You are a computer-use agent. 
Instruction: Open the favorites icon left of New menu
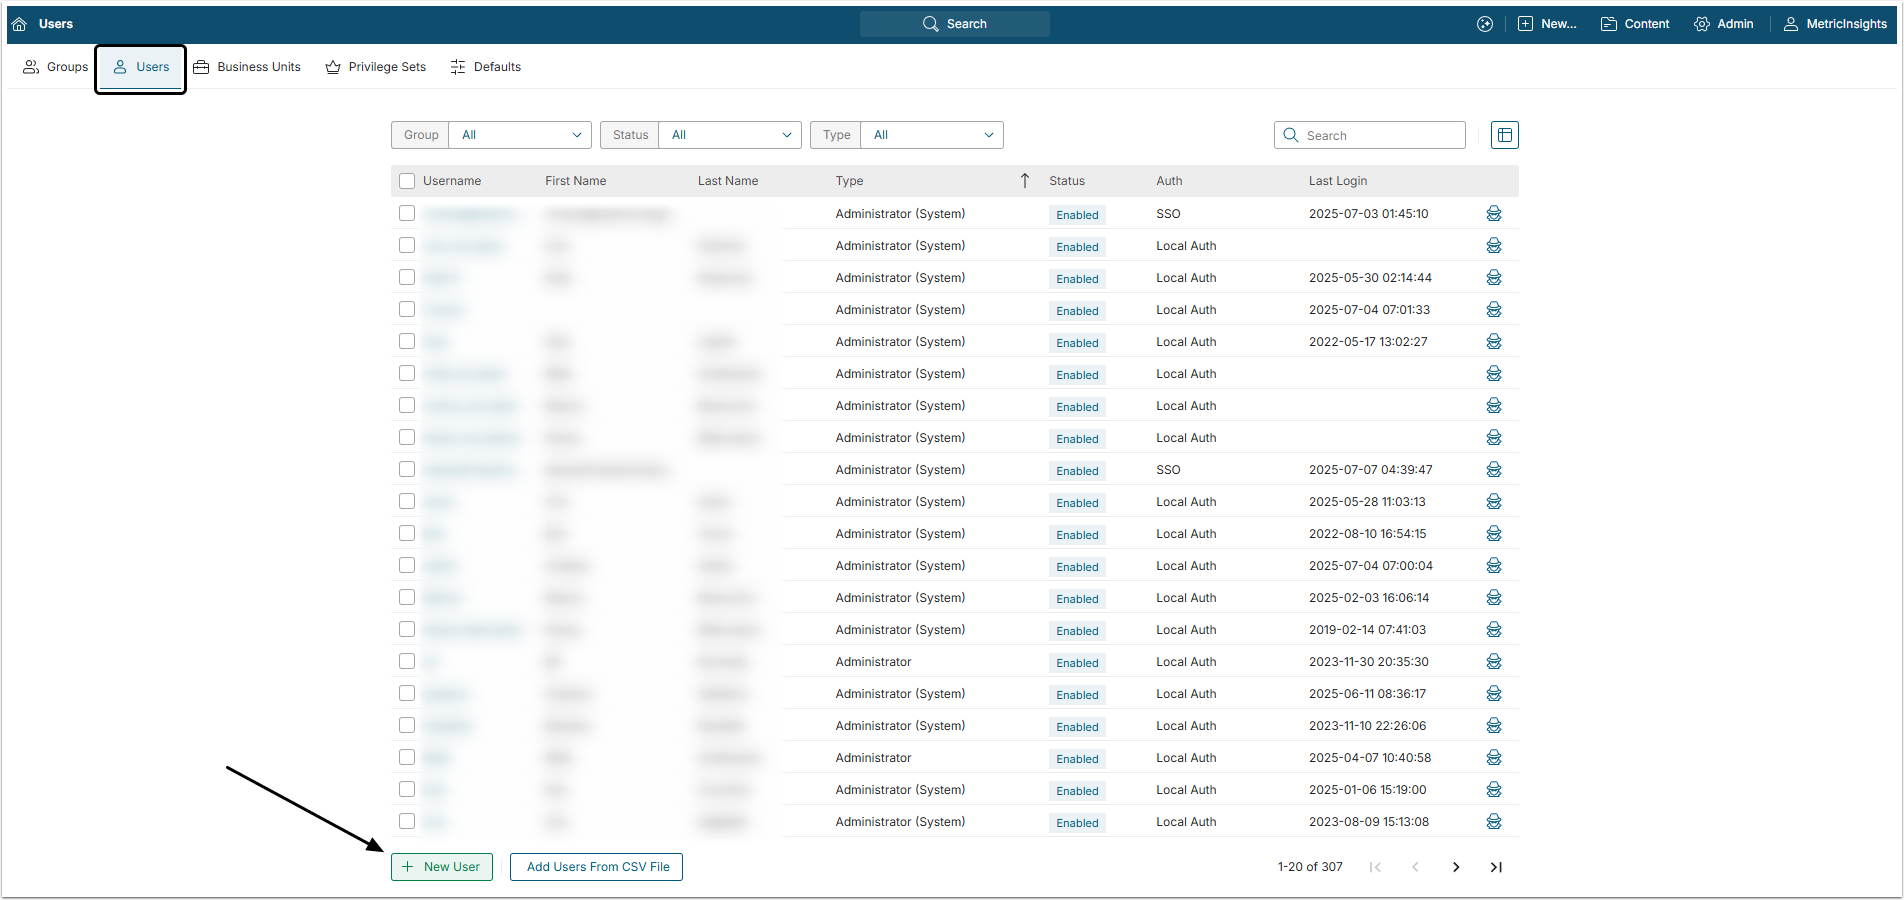coord(1485,24)
